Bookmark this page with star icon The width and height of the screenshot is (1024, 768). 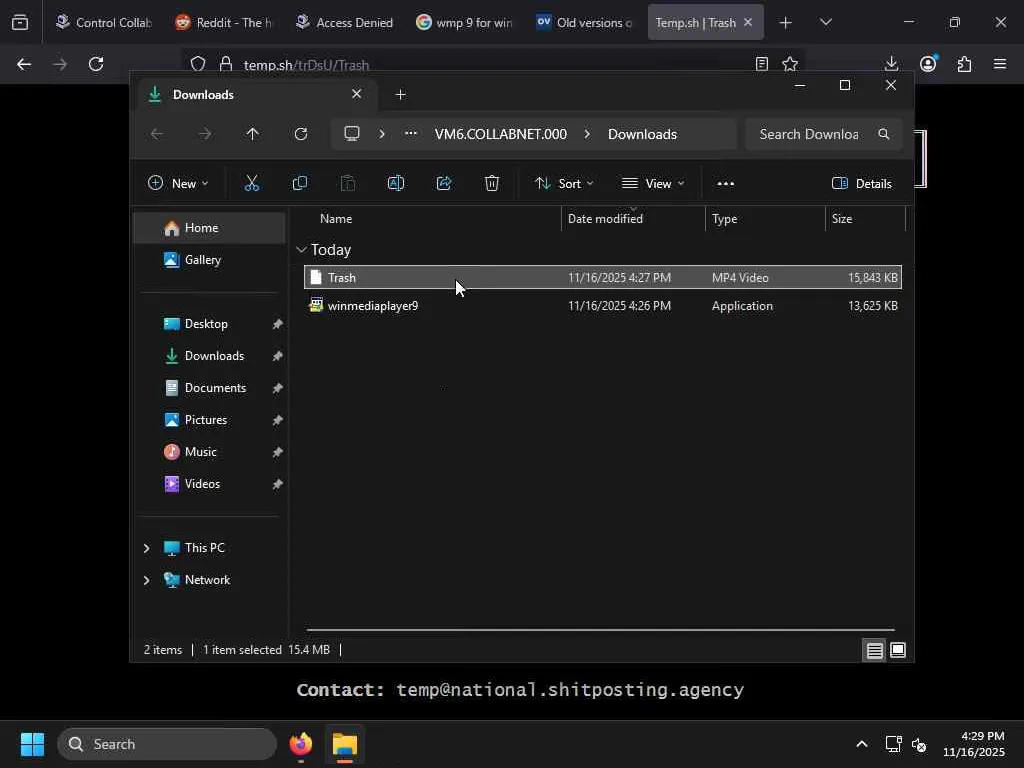coord(790,64)
